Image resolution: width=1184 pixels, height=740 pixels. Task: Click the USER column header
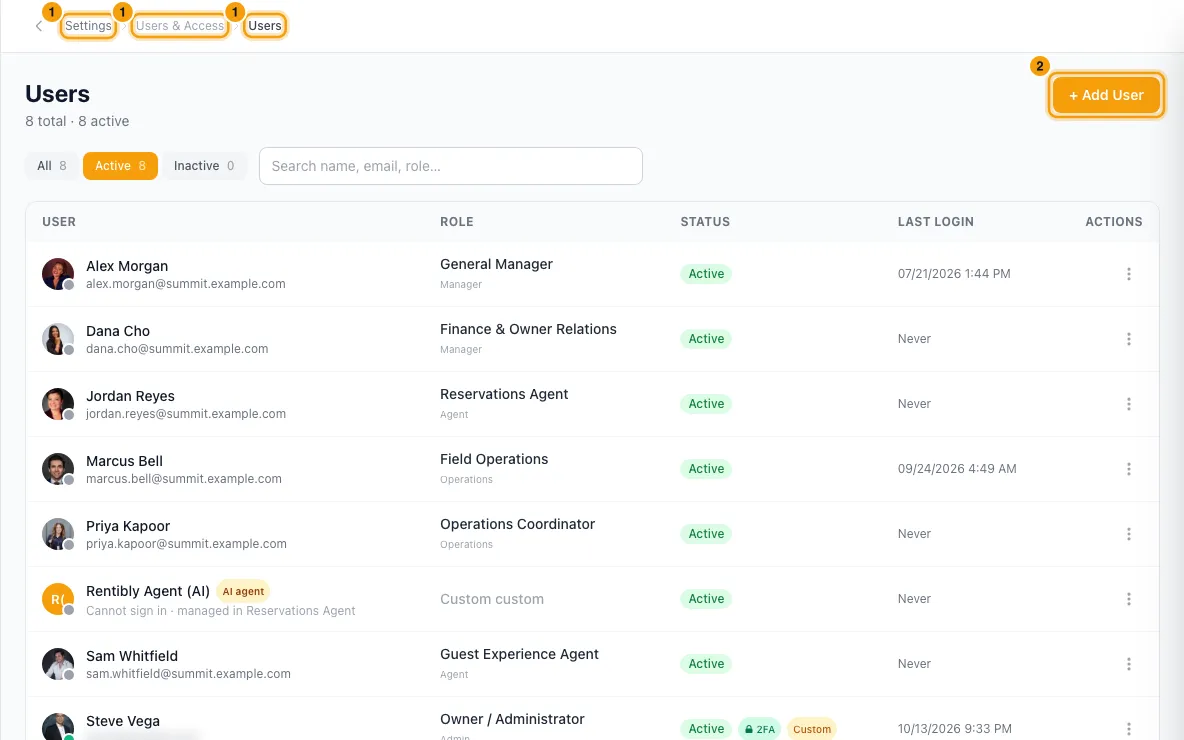click(x=59, y=222)
